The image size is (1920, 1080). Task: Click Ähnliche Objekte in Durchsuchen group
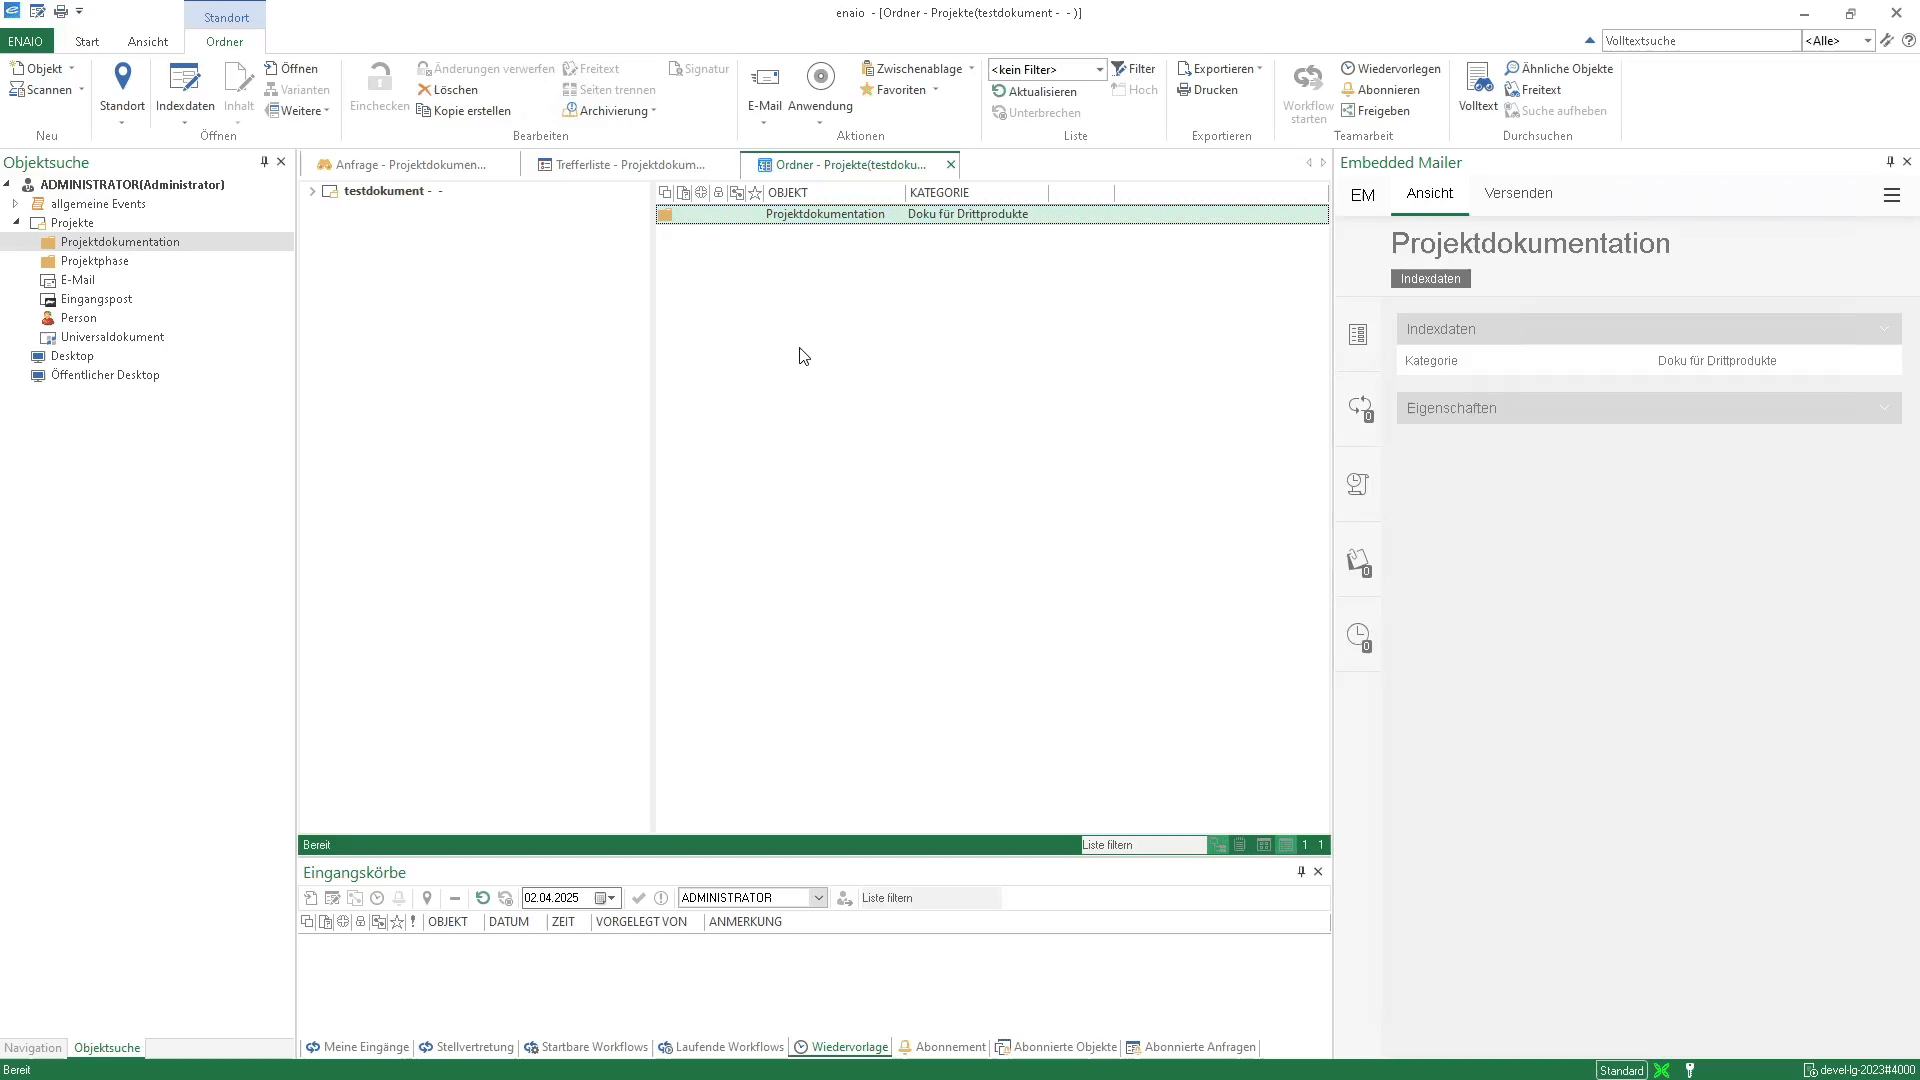1559,69
